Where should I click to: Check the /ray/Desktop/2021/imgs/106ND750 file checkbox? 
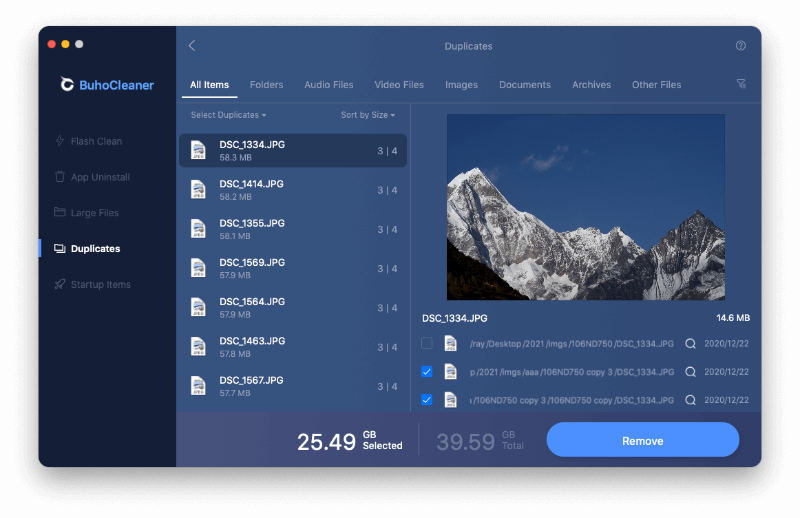tap(427, 343)
